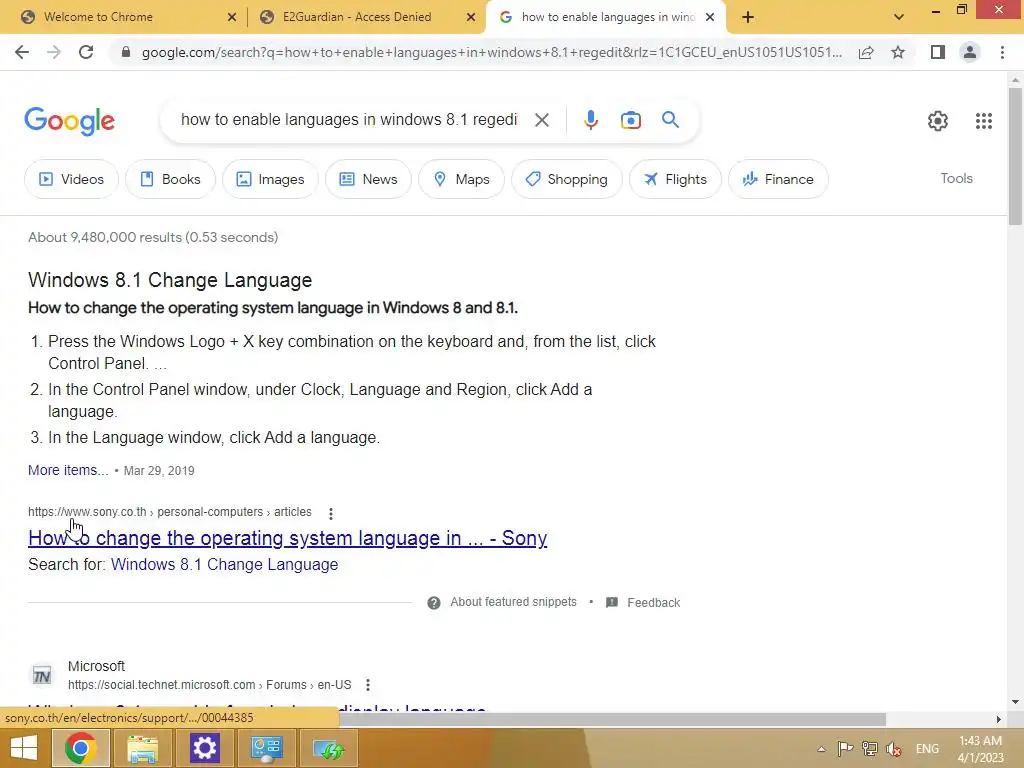Click inside the Google search box

[x=349, y=120]
